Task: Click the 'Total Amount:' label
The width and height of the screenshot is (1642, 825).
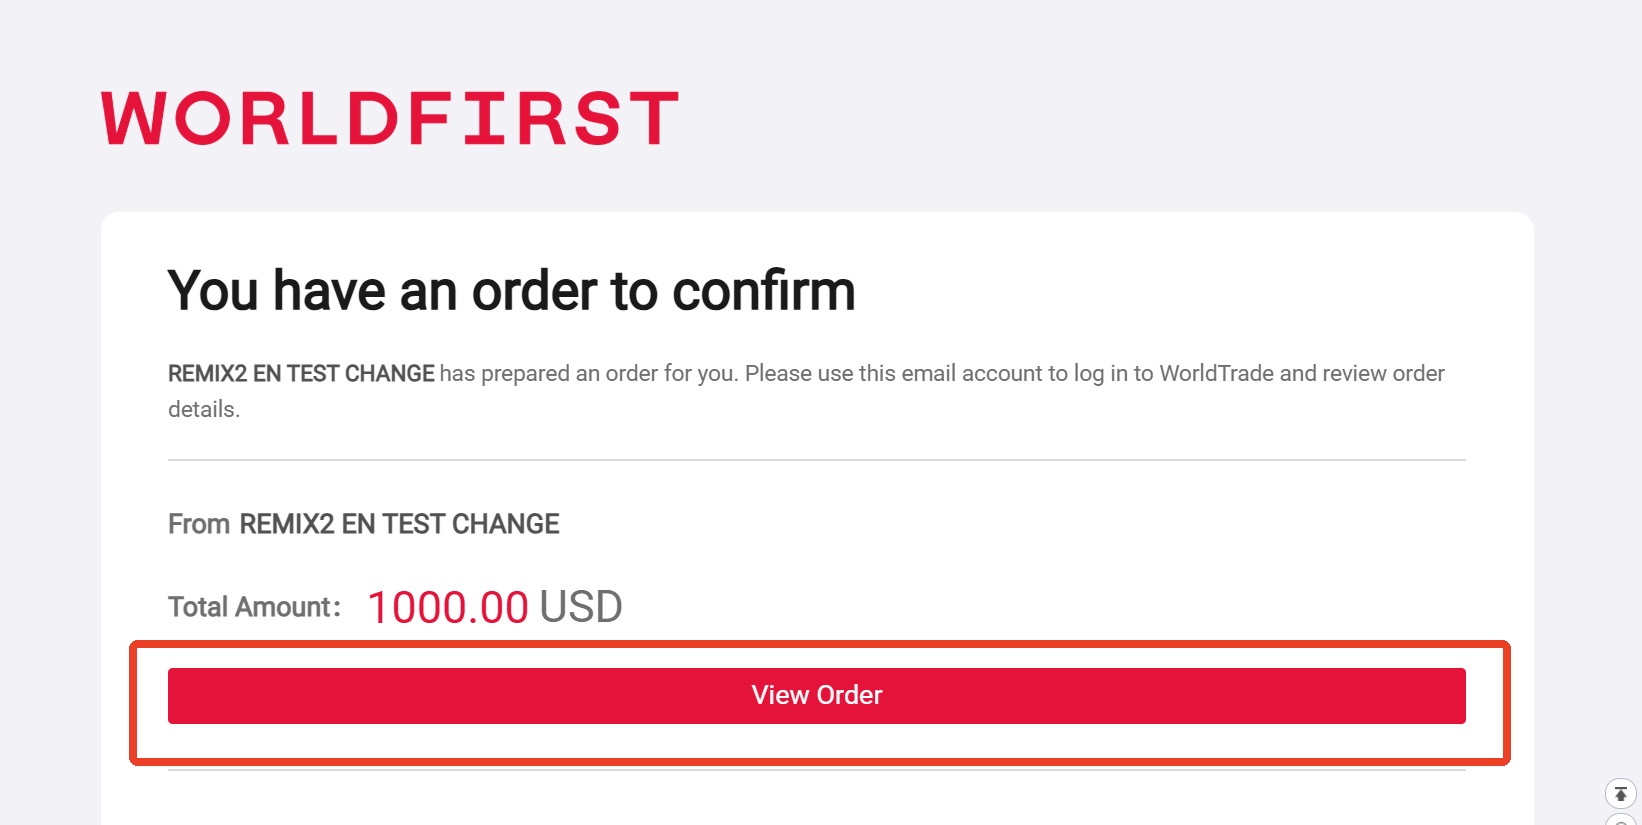Action: (254, 607)
